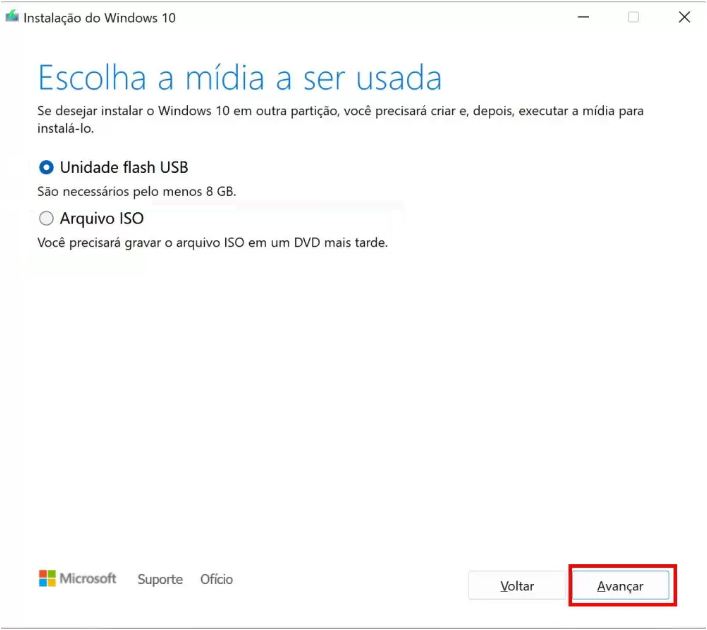Click the Microsoft logo
The width and height of the screenshot is (707, 630).
tap(78, 578)
